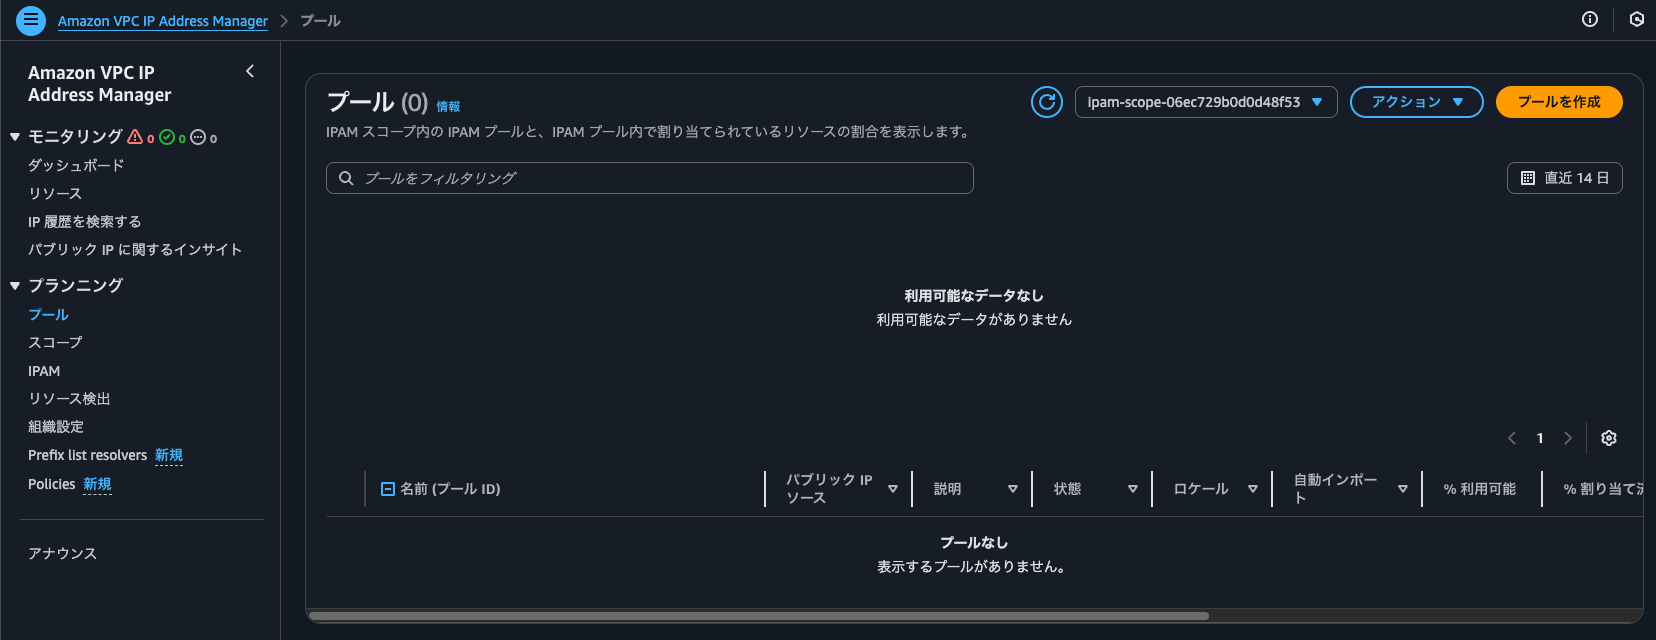The height and width of the screenshot is (640, 1656).
Task: Click the 情報 link next to the title
Action: [448, 106]
